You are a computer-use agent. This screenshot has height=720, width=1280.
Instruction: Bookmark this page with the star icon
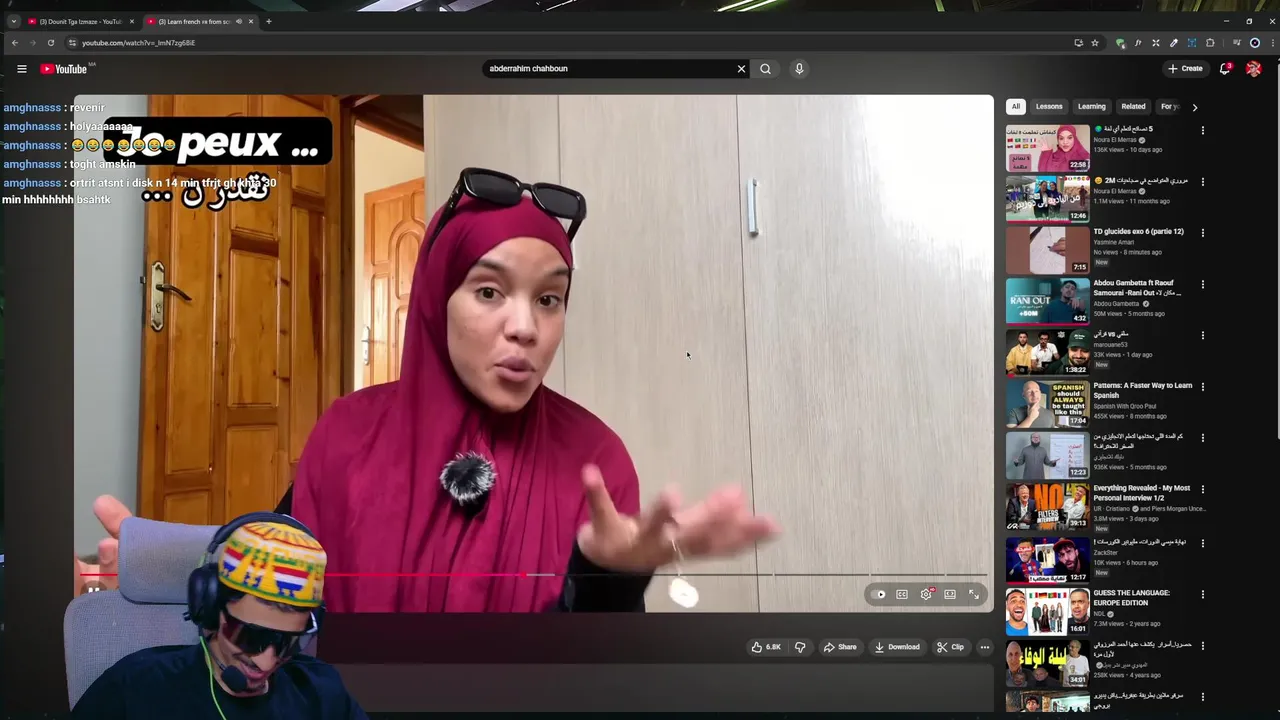coord(1095,43)
